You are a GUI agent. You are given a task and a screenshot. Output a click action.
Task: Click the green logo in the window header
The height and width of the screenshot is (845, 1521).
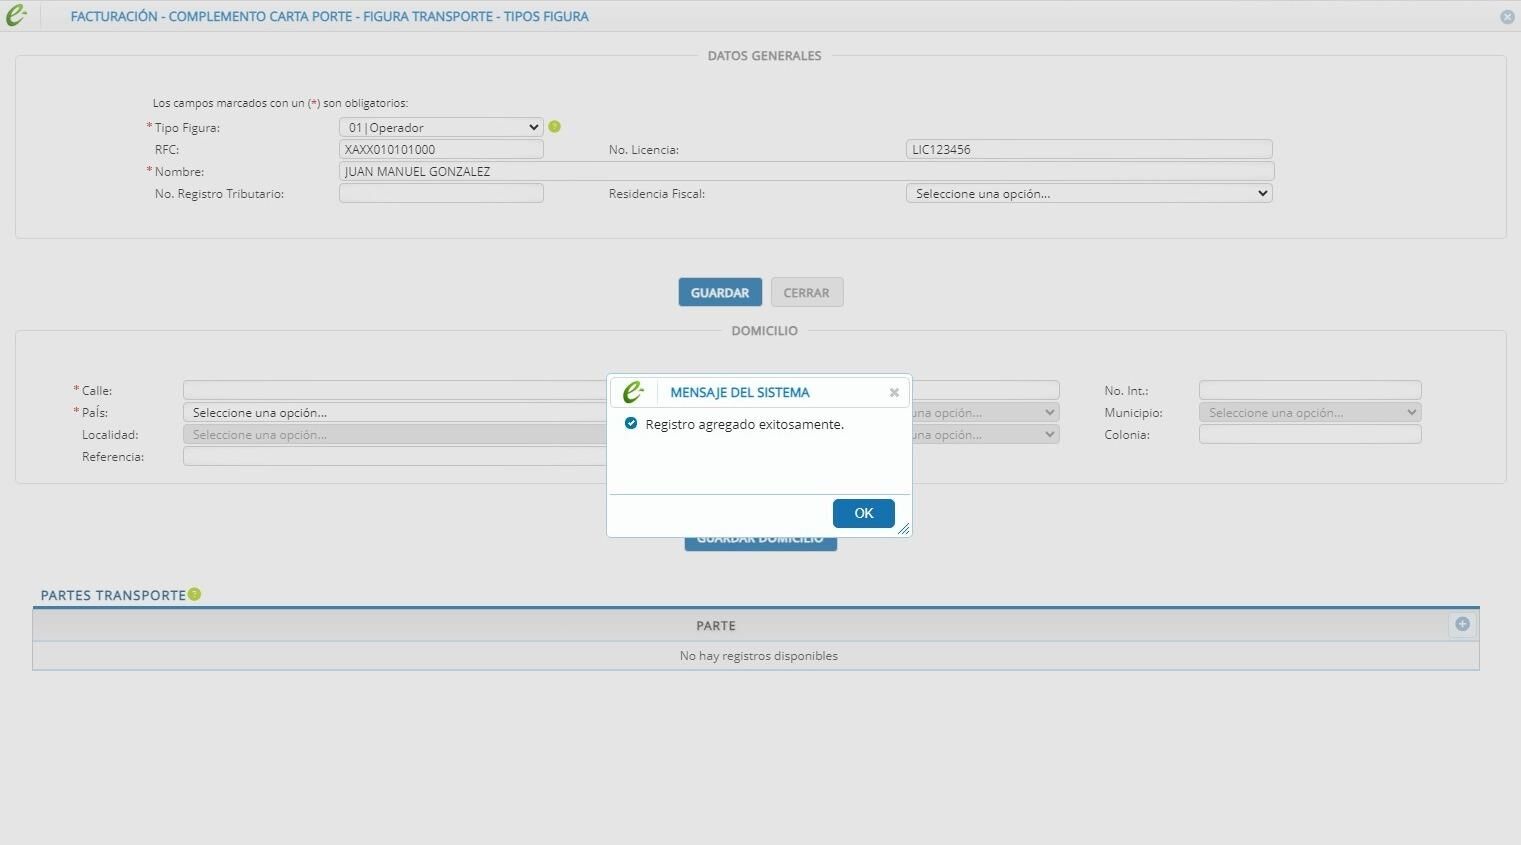pyautogui.click(x=16, y=16)
